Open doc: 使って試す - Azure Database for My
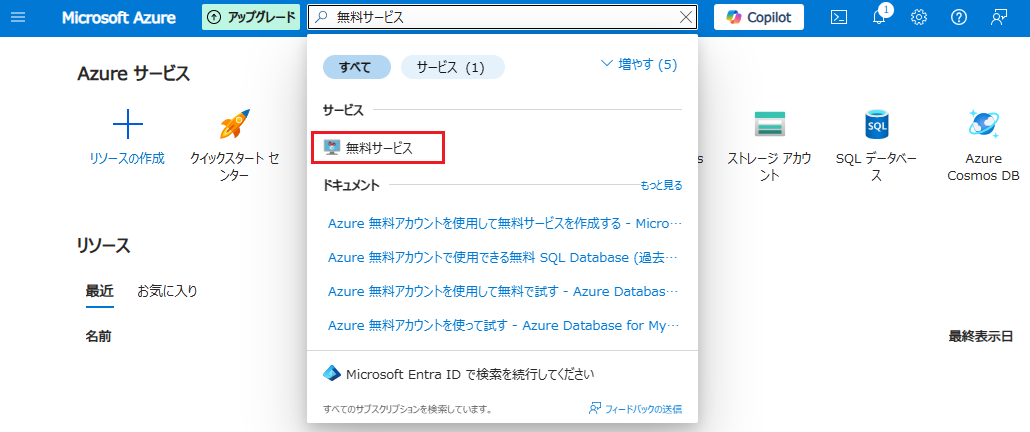Viewport: 1030px width, 432px height. pyautogui.click(x=504, y=326)
